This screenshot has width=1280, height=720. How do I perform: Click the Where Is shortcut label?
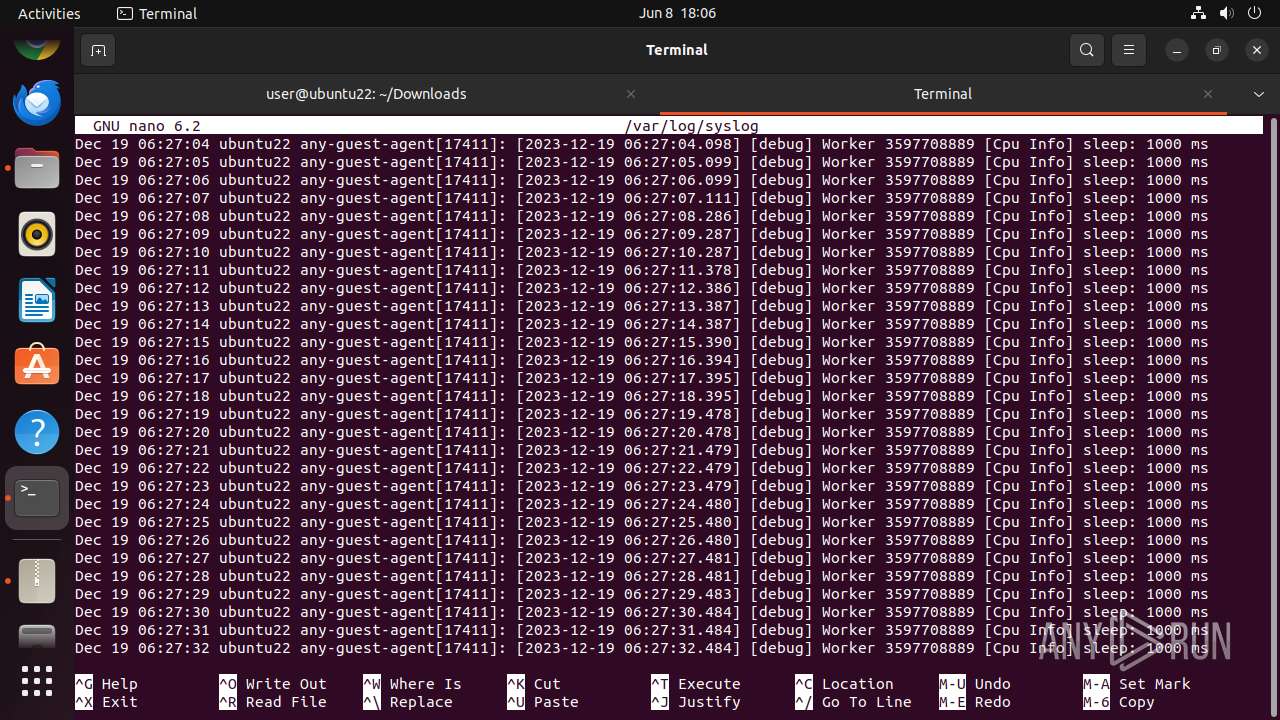coord(426,684)
